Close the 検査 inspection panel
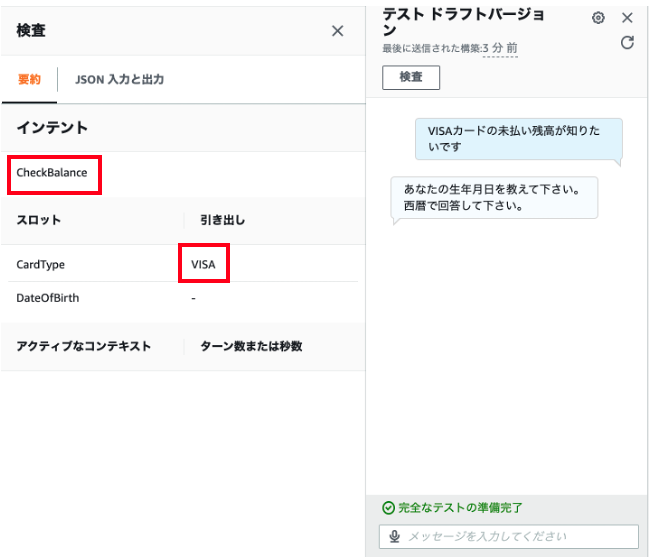The image size is (649, 560). pos(337,31)
